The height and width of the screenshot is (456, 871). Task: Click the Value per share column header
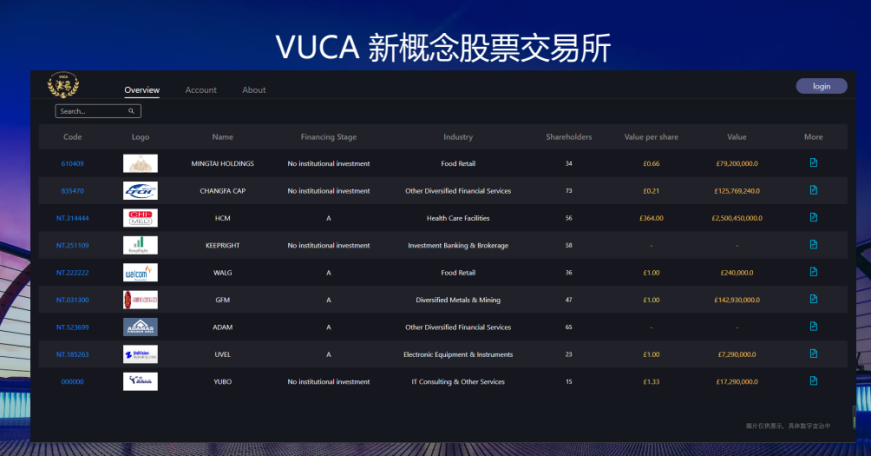[x=650, y=137]
